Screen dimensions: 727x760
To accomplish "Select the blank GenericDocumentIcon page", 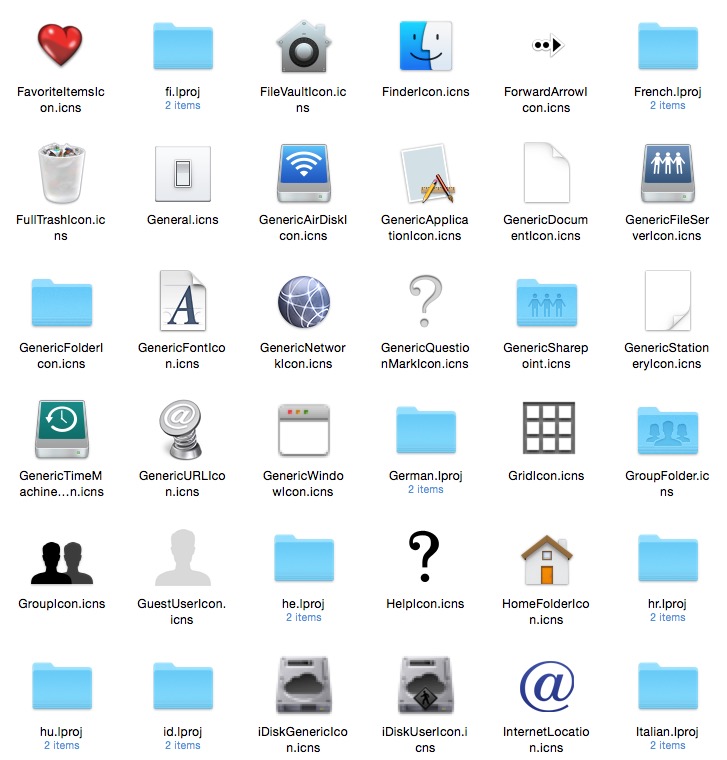I will [x=546, y=173].
